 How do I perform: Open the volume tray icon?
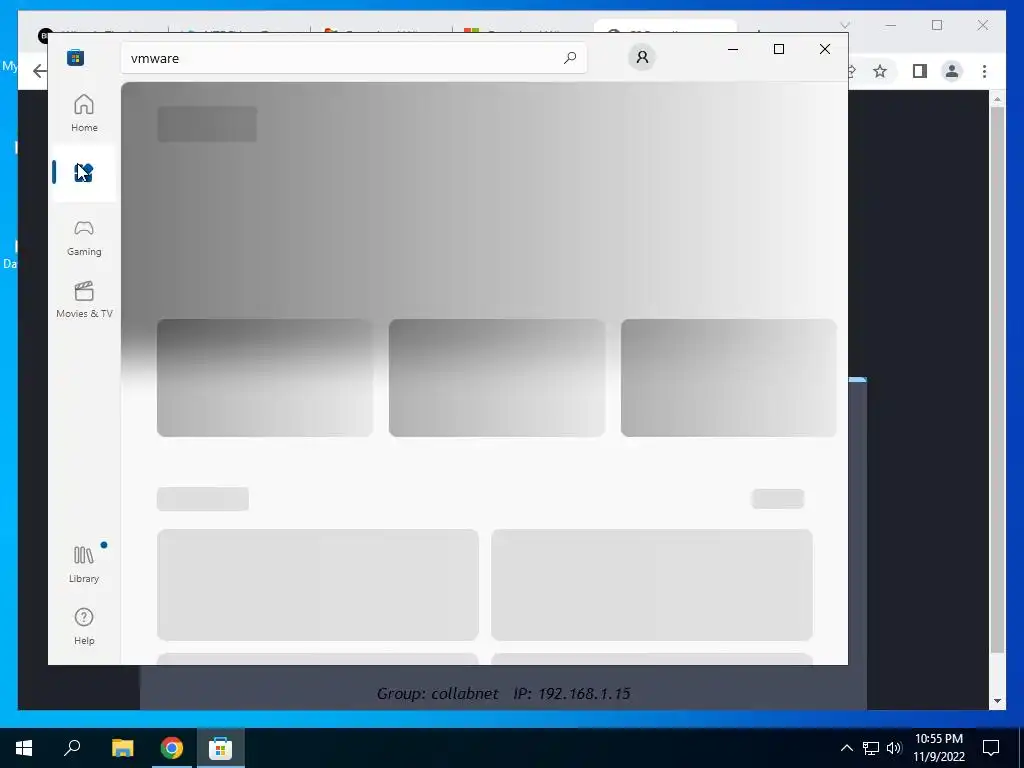[x=894, y=748]
